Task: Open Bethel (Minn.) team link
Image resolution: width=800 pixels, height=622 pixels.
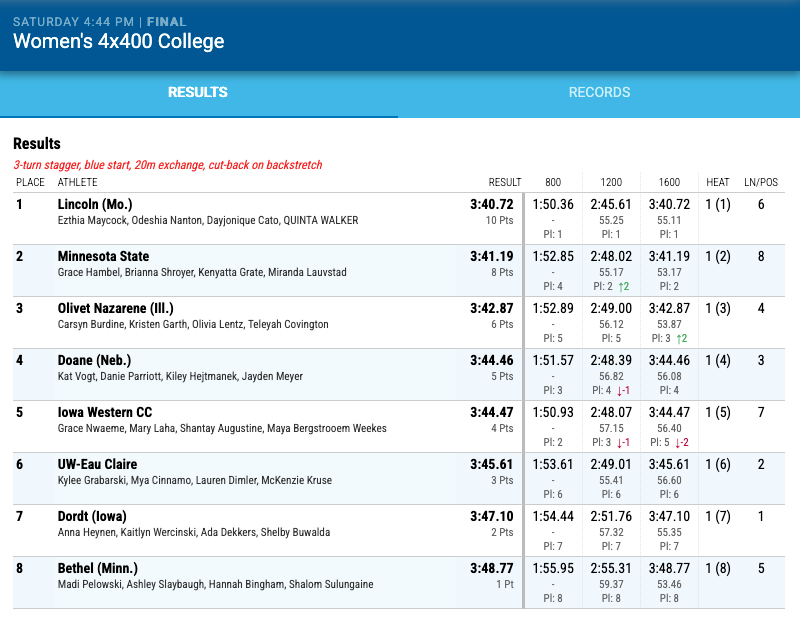Action: tap(97, 568)
